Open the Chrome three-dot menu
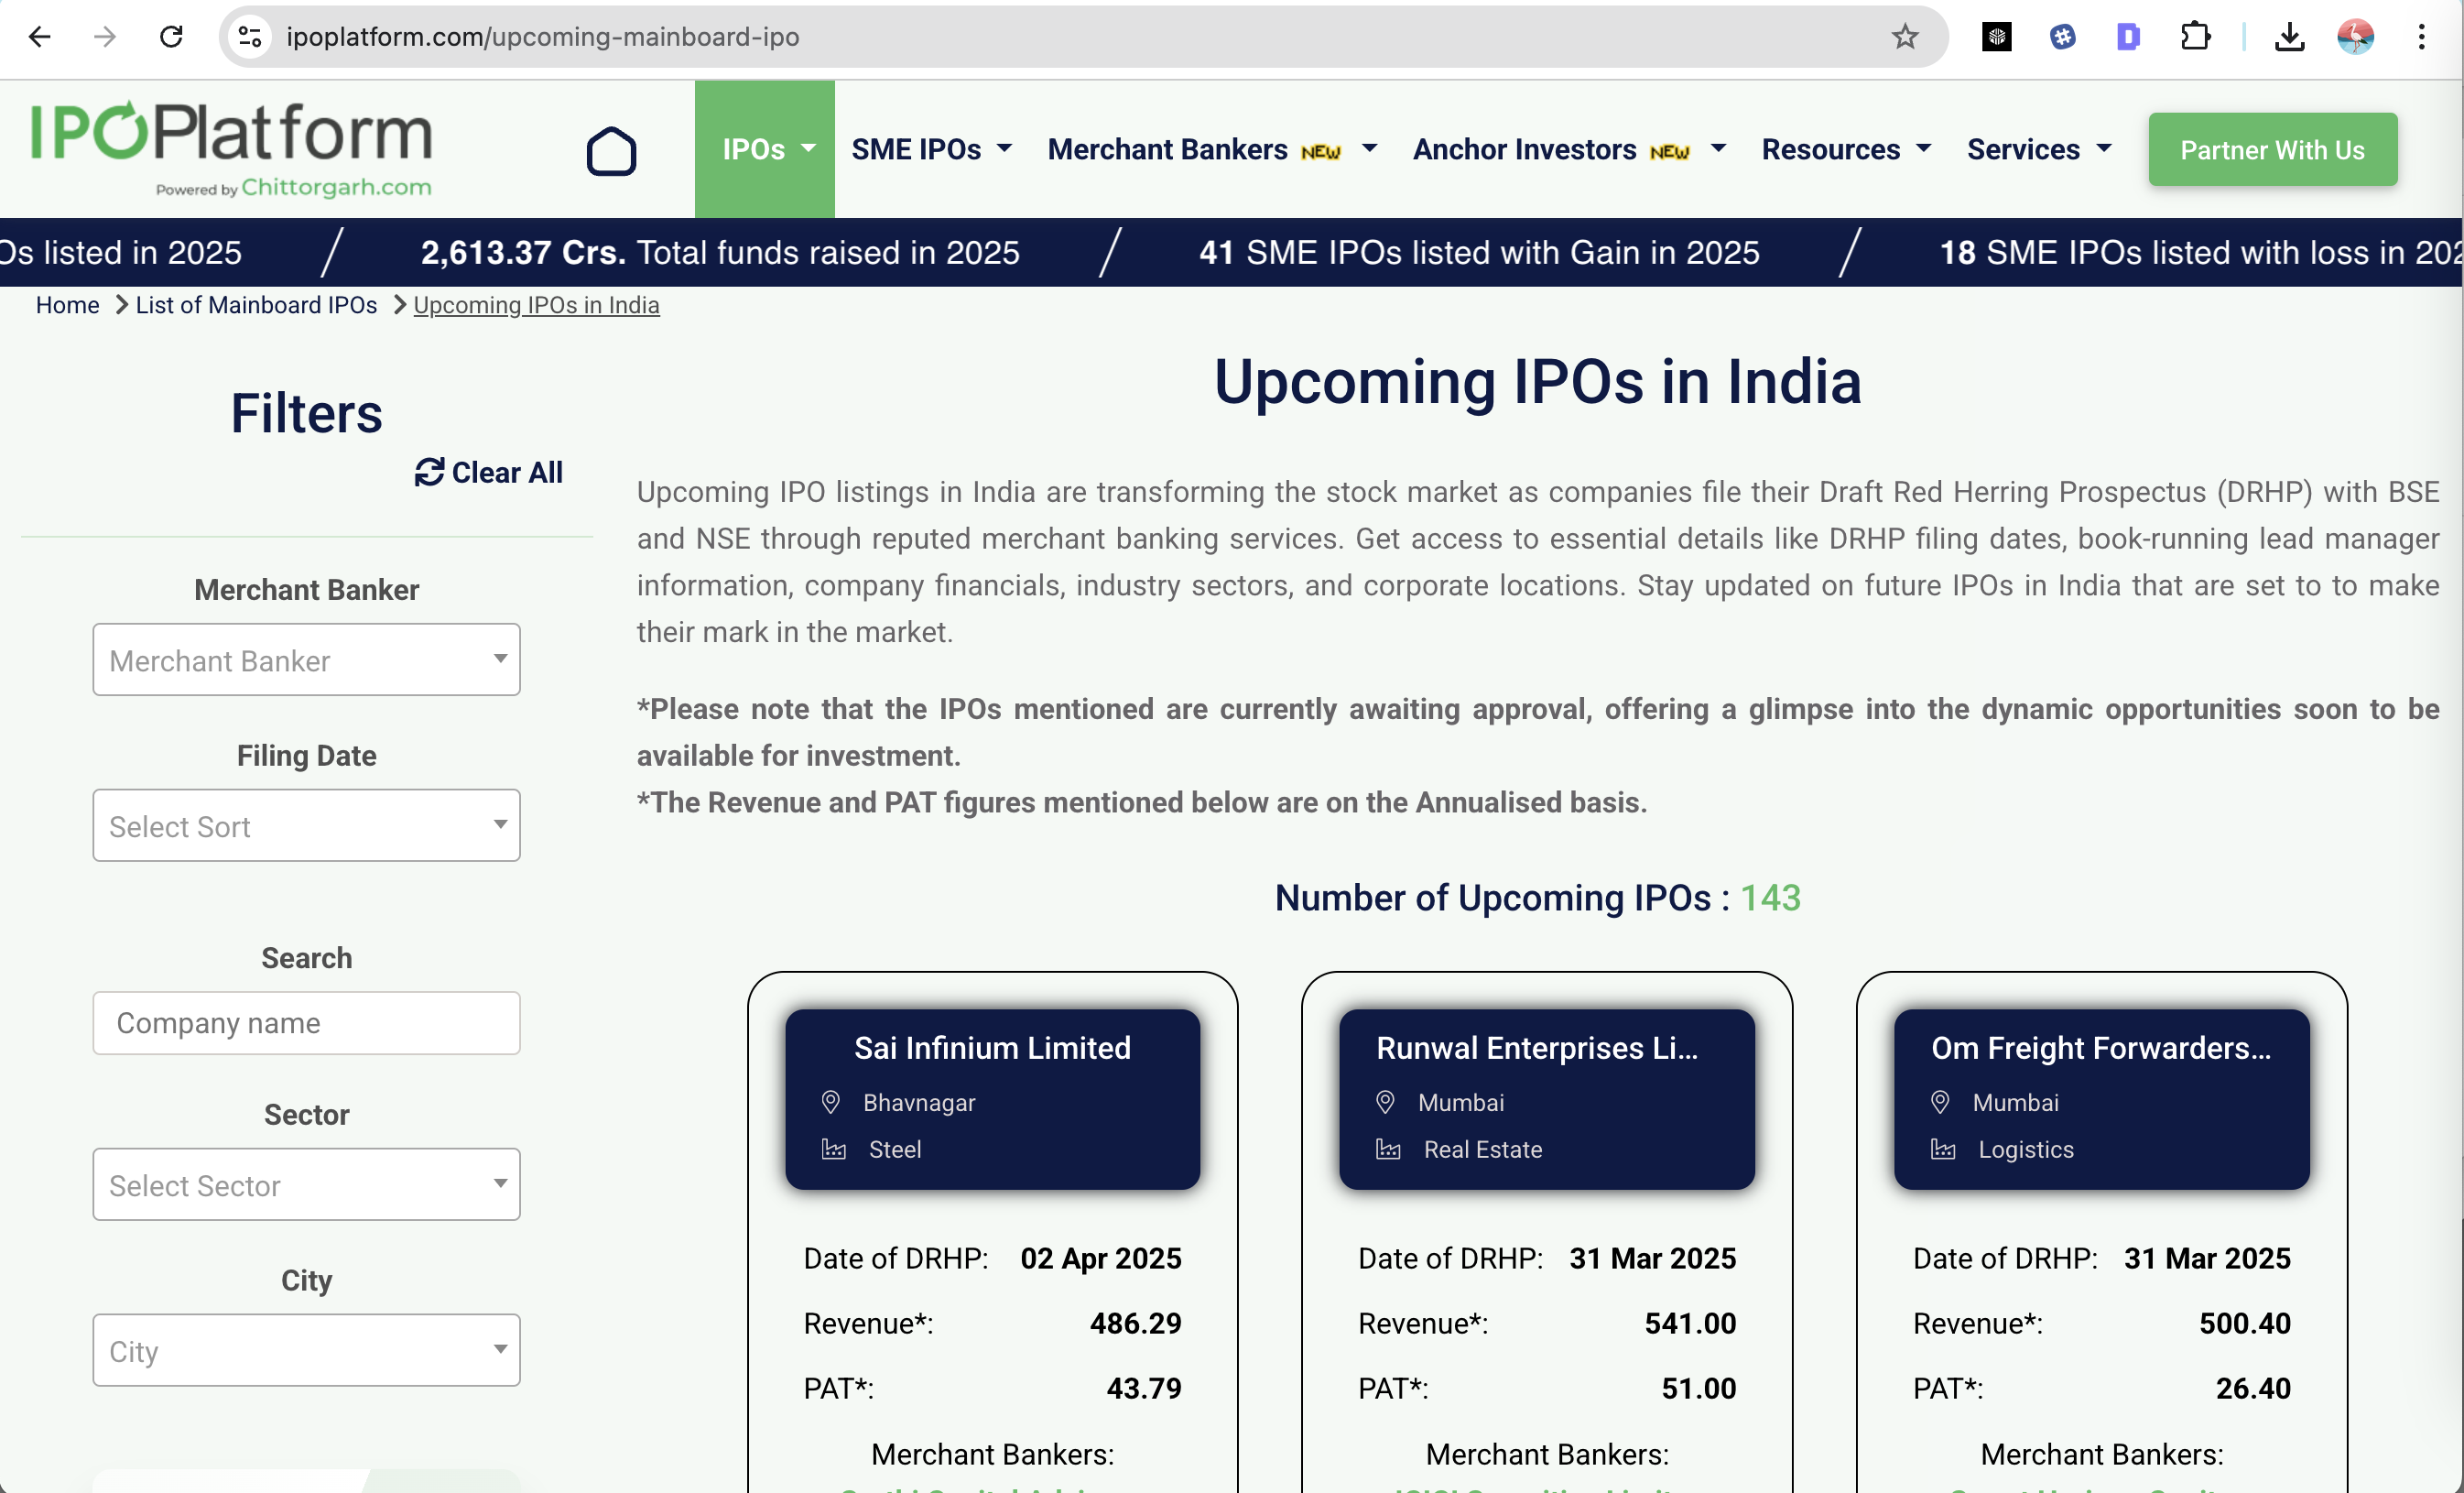This screenshot has width=2464, height=1493. tap(2421, 37)
